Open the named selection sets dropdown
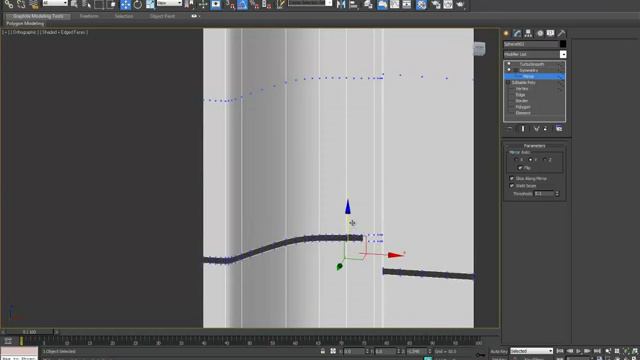This screenshot has height=360, width=640. [x=310, y=3]
